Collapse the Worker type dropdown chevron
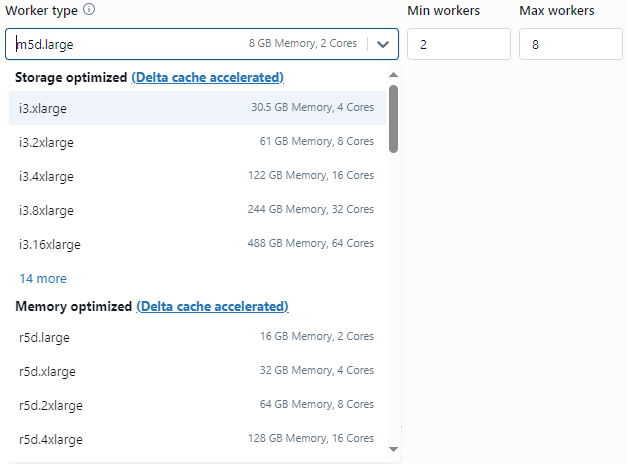626x464 pixels. pyautogui.click(x=383, y=44)
